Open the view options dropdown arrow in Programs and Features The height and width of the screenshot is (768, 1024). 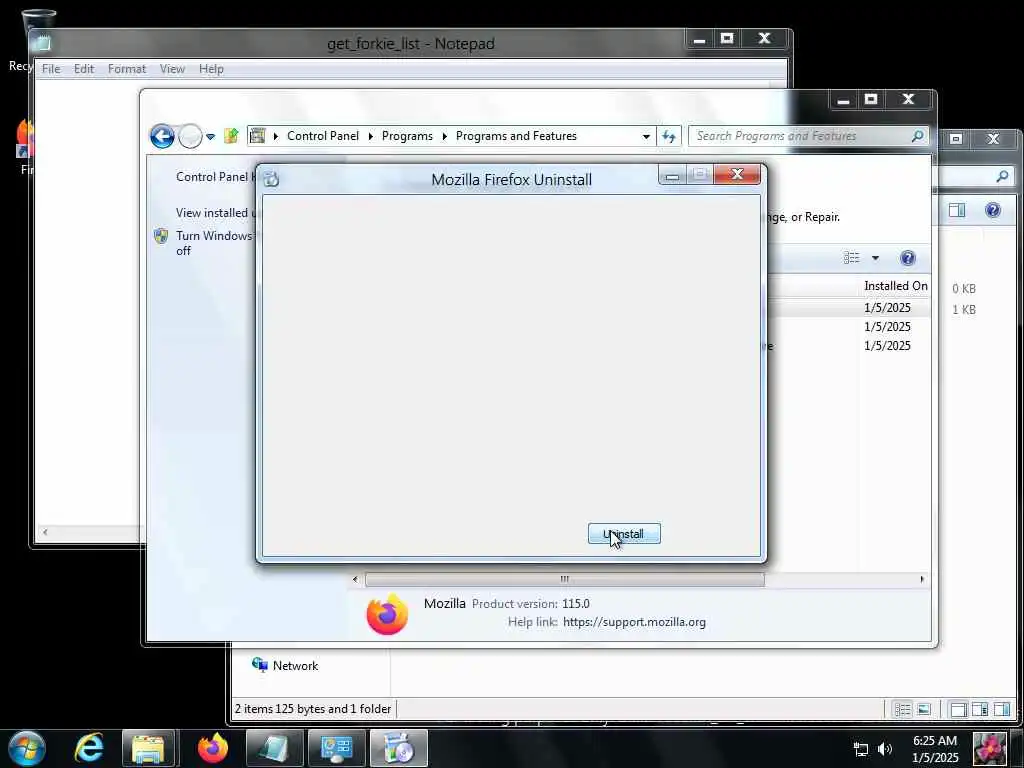876,258
